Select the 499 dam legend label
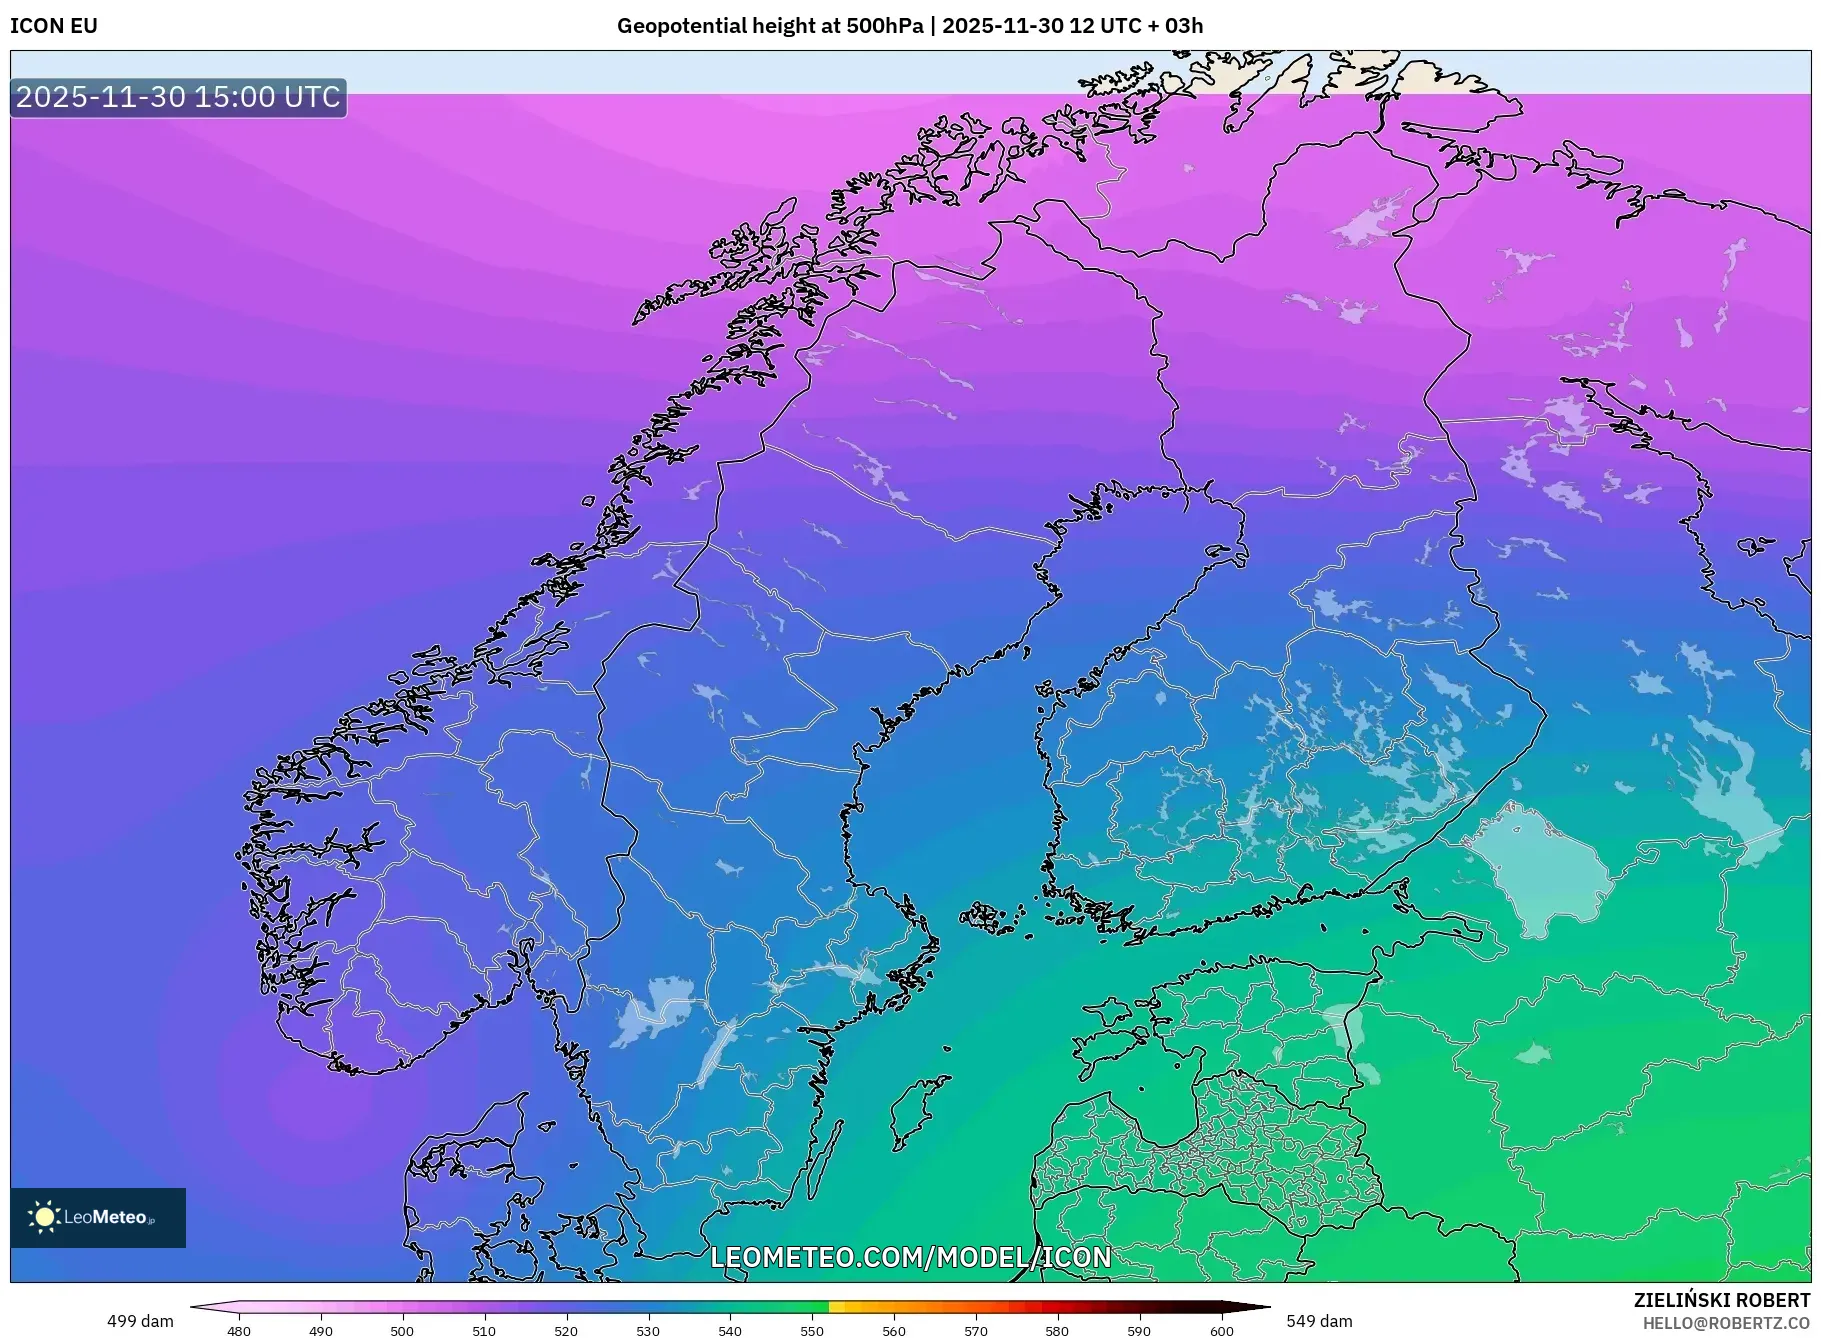 click(x=141, y=1320)
